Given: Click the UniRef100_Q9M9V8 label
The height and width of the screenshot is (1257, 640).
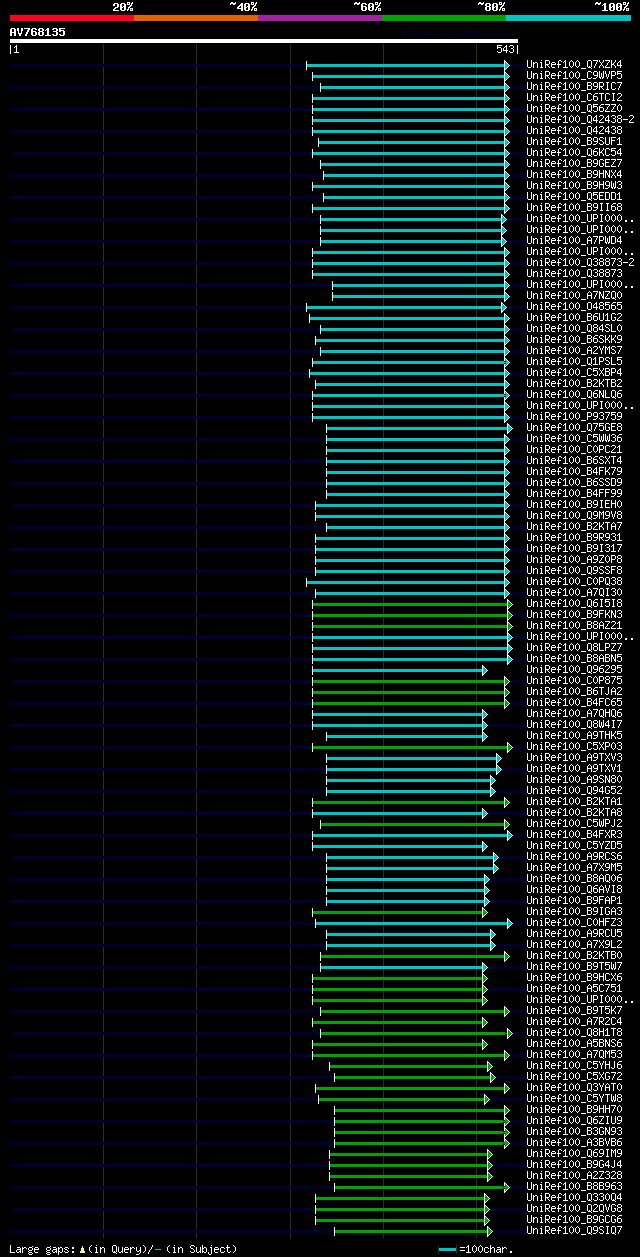Looking at the screenshot, I should pyautogui.click(x=574, y=515).
